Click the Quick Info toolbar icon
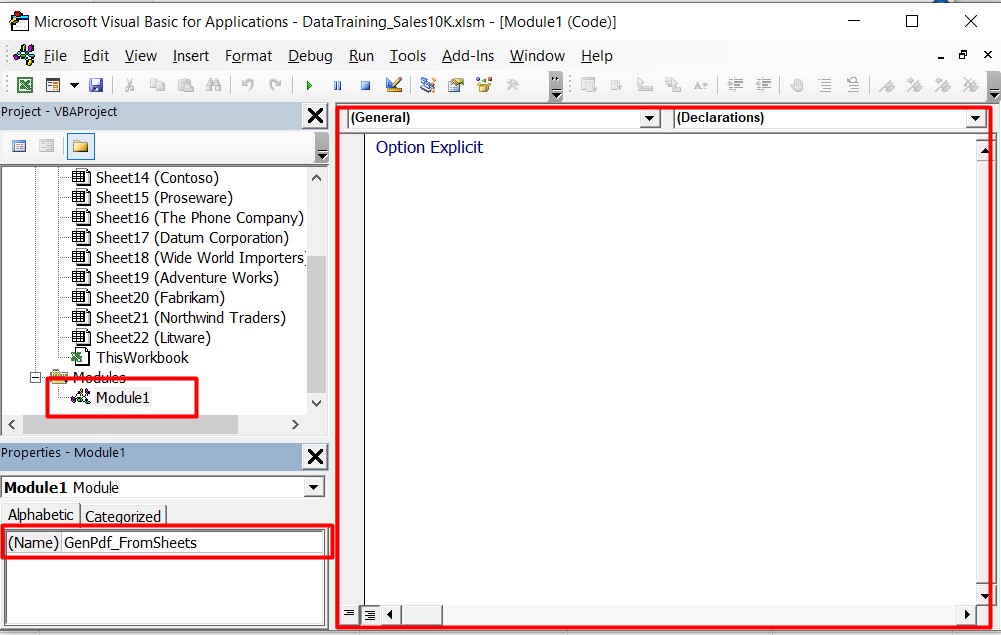Viewport: 1001px width, 635px height. (x=645, y=85)
